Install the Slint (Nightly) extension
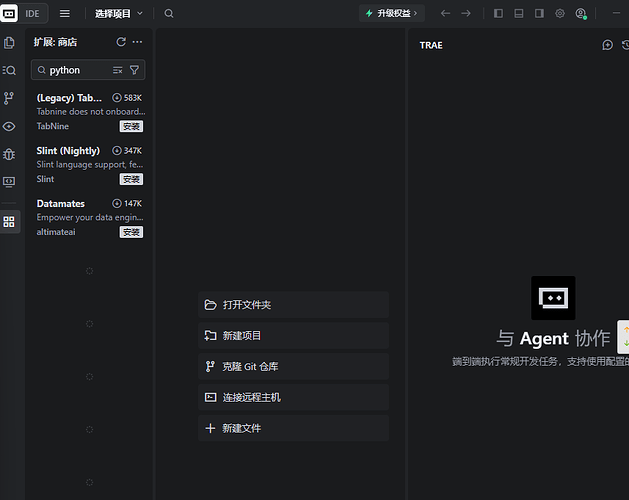Viewport: 629px width, 500px height. point(131,179)
